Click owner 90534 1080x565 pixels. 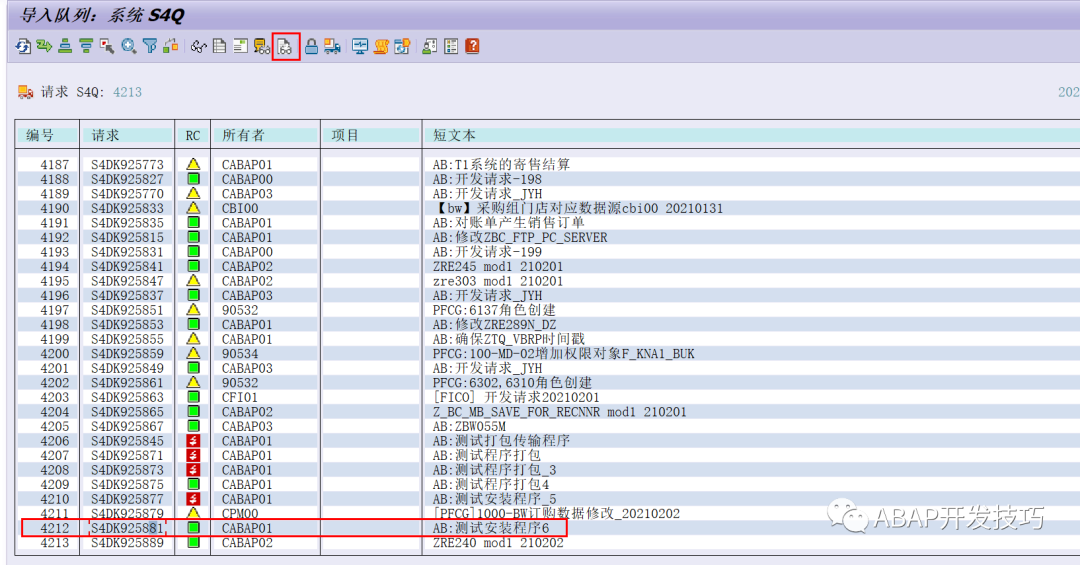[240, 354]
